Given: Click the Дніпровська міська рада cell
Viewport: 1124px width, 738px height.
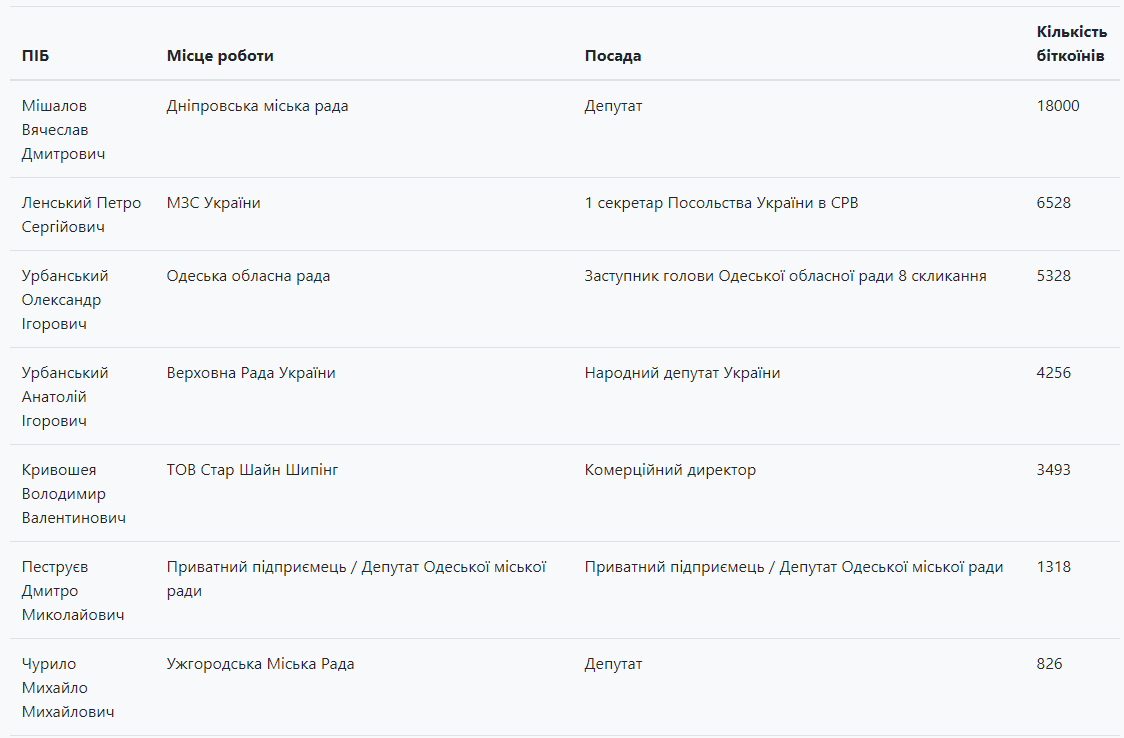Looking at the screenshot, I should [258, 106].
